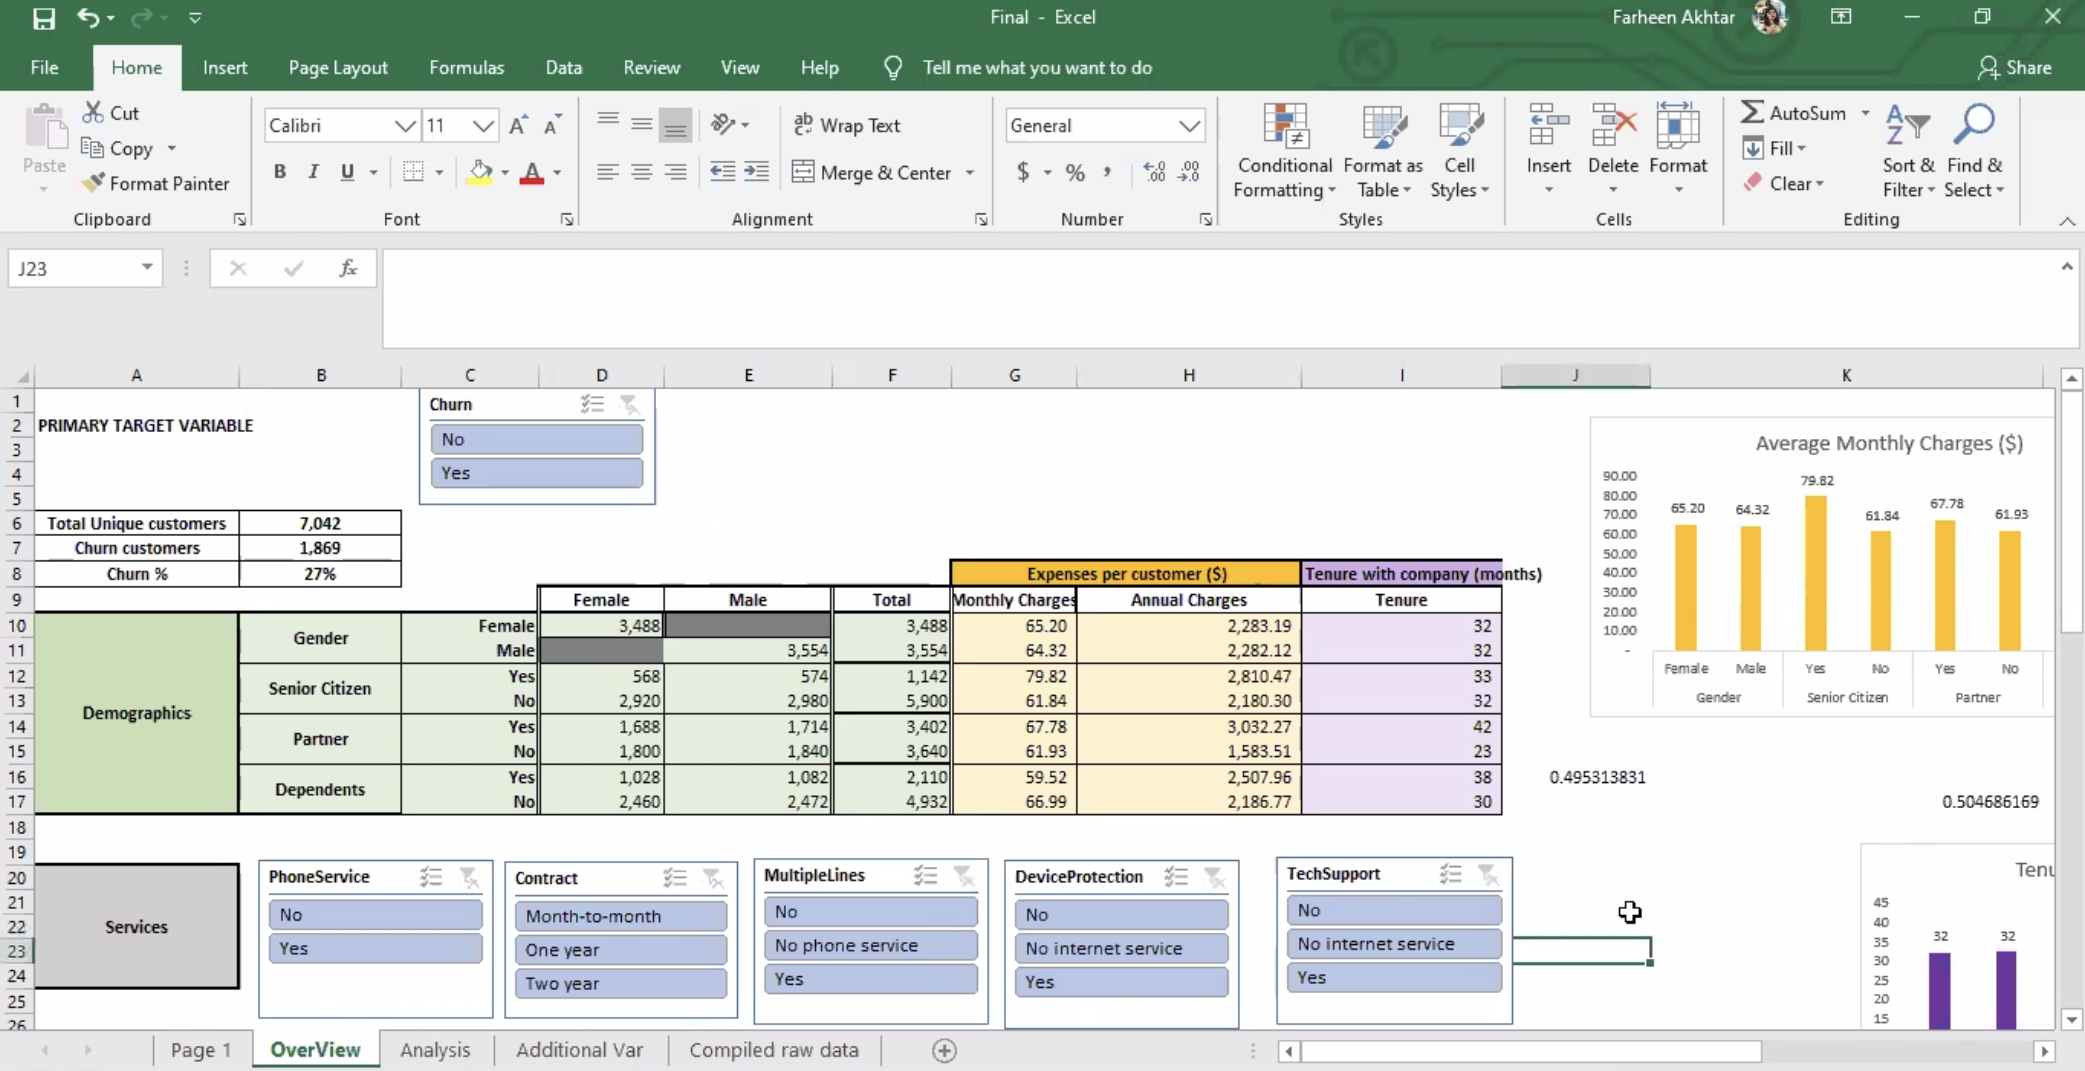Screen dimensions: 2085x1071
Task: Click the Share button
Action: coord(2015,67)
